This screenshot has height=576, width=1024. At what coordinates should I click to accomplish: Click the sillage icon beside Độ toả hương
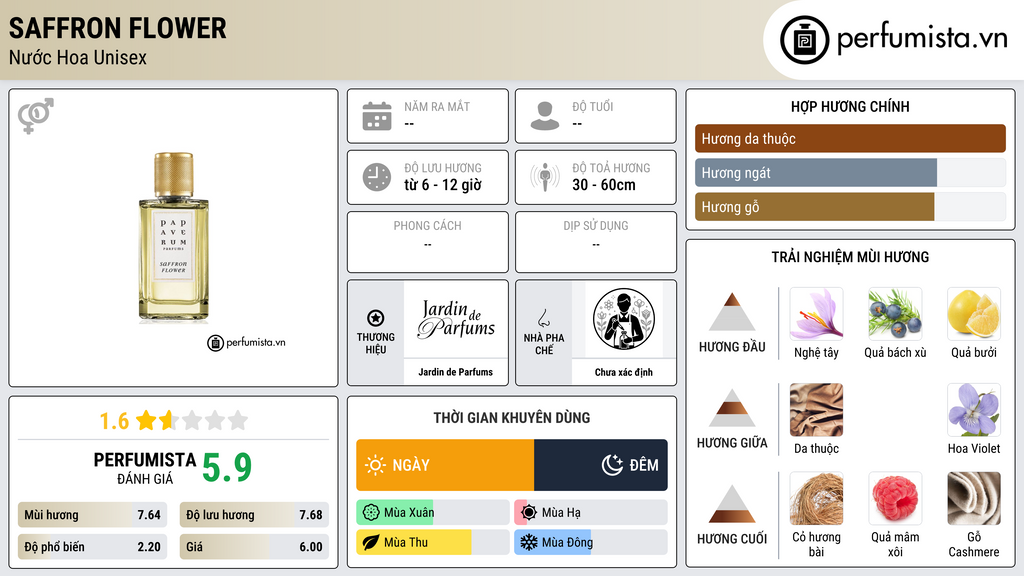pyautogui.click(x=545, y=177)
